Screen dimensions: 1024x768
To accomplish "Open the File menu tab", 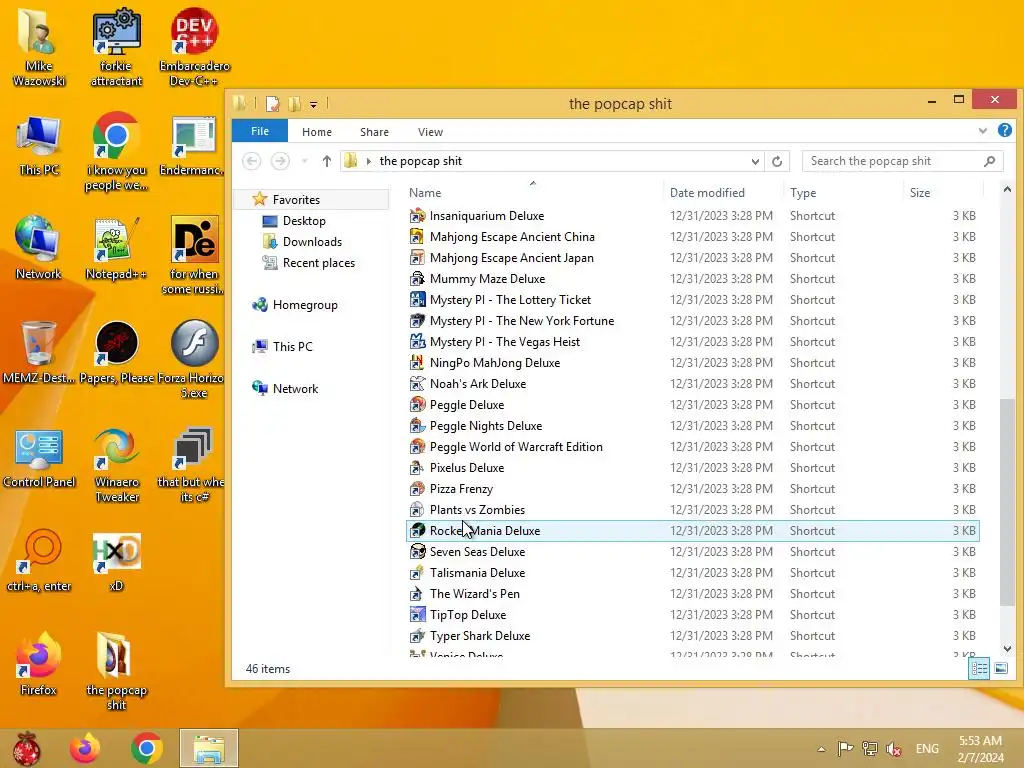I will (260, 131).
